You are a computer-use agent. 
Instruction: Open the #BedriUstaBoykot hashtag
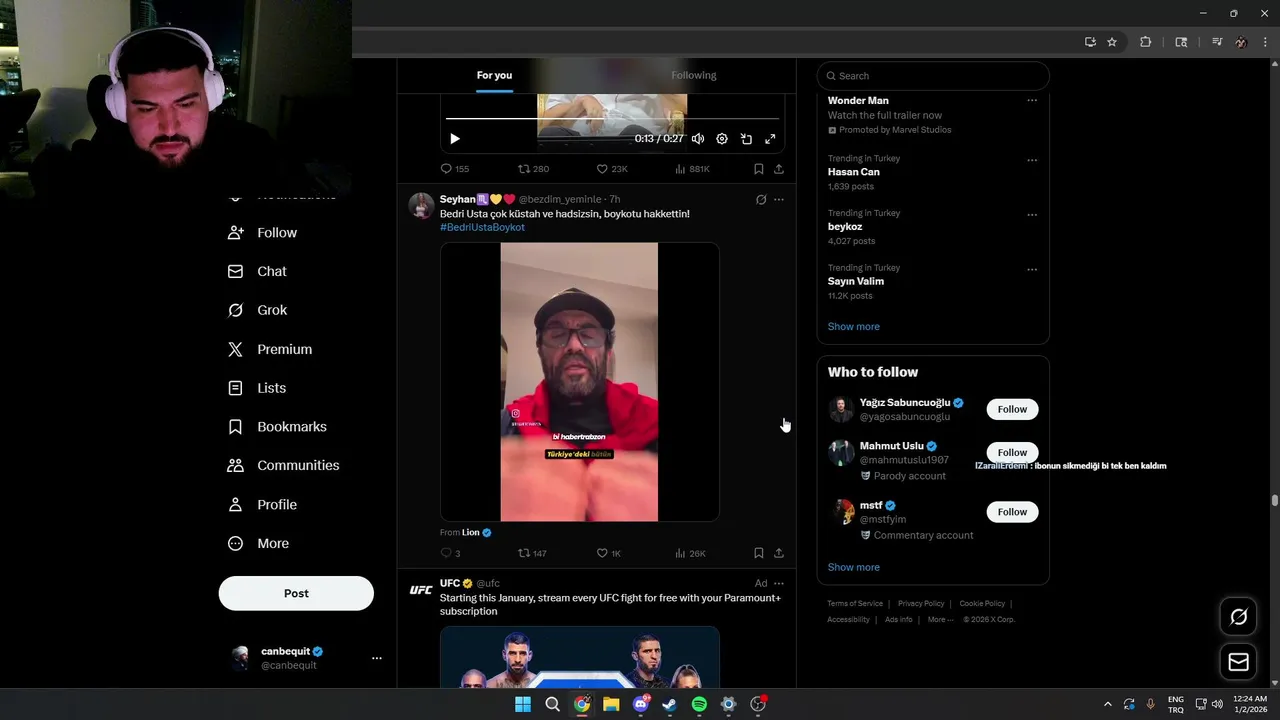[x=482, y=227]
